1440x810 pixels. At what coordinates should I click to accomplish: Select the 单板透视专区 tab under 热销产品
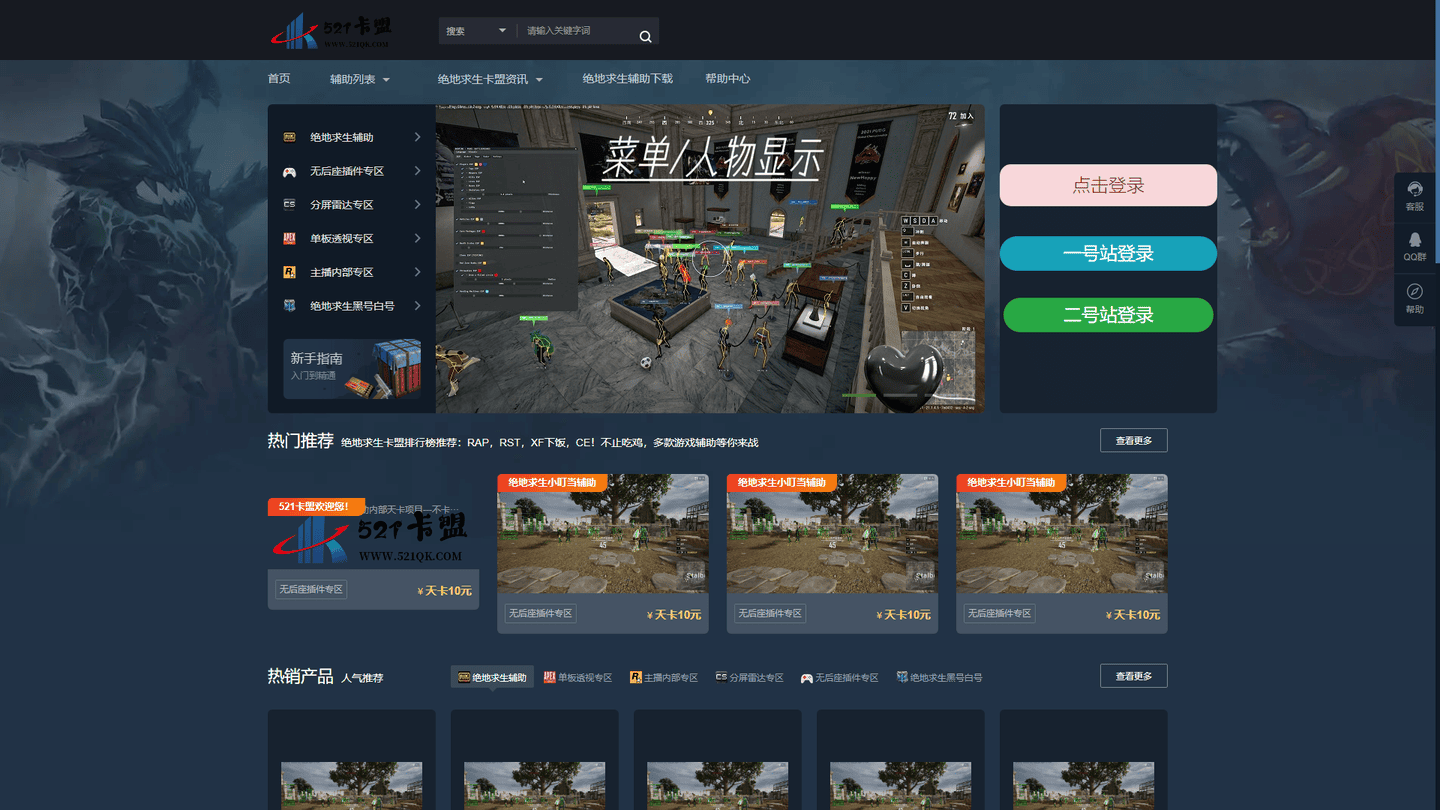pos(578,677)
